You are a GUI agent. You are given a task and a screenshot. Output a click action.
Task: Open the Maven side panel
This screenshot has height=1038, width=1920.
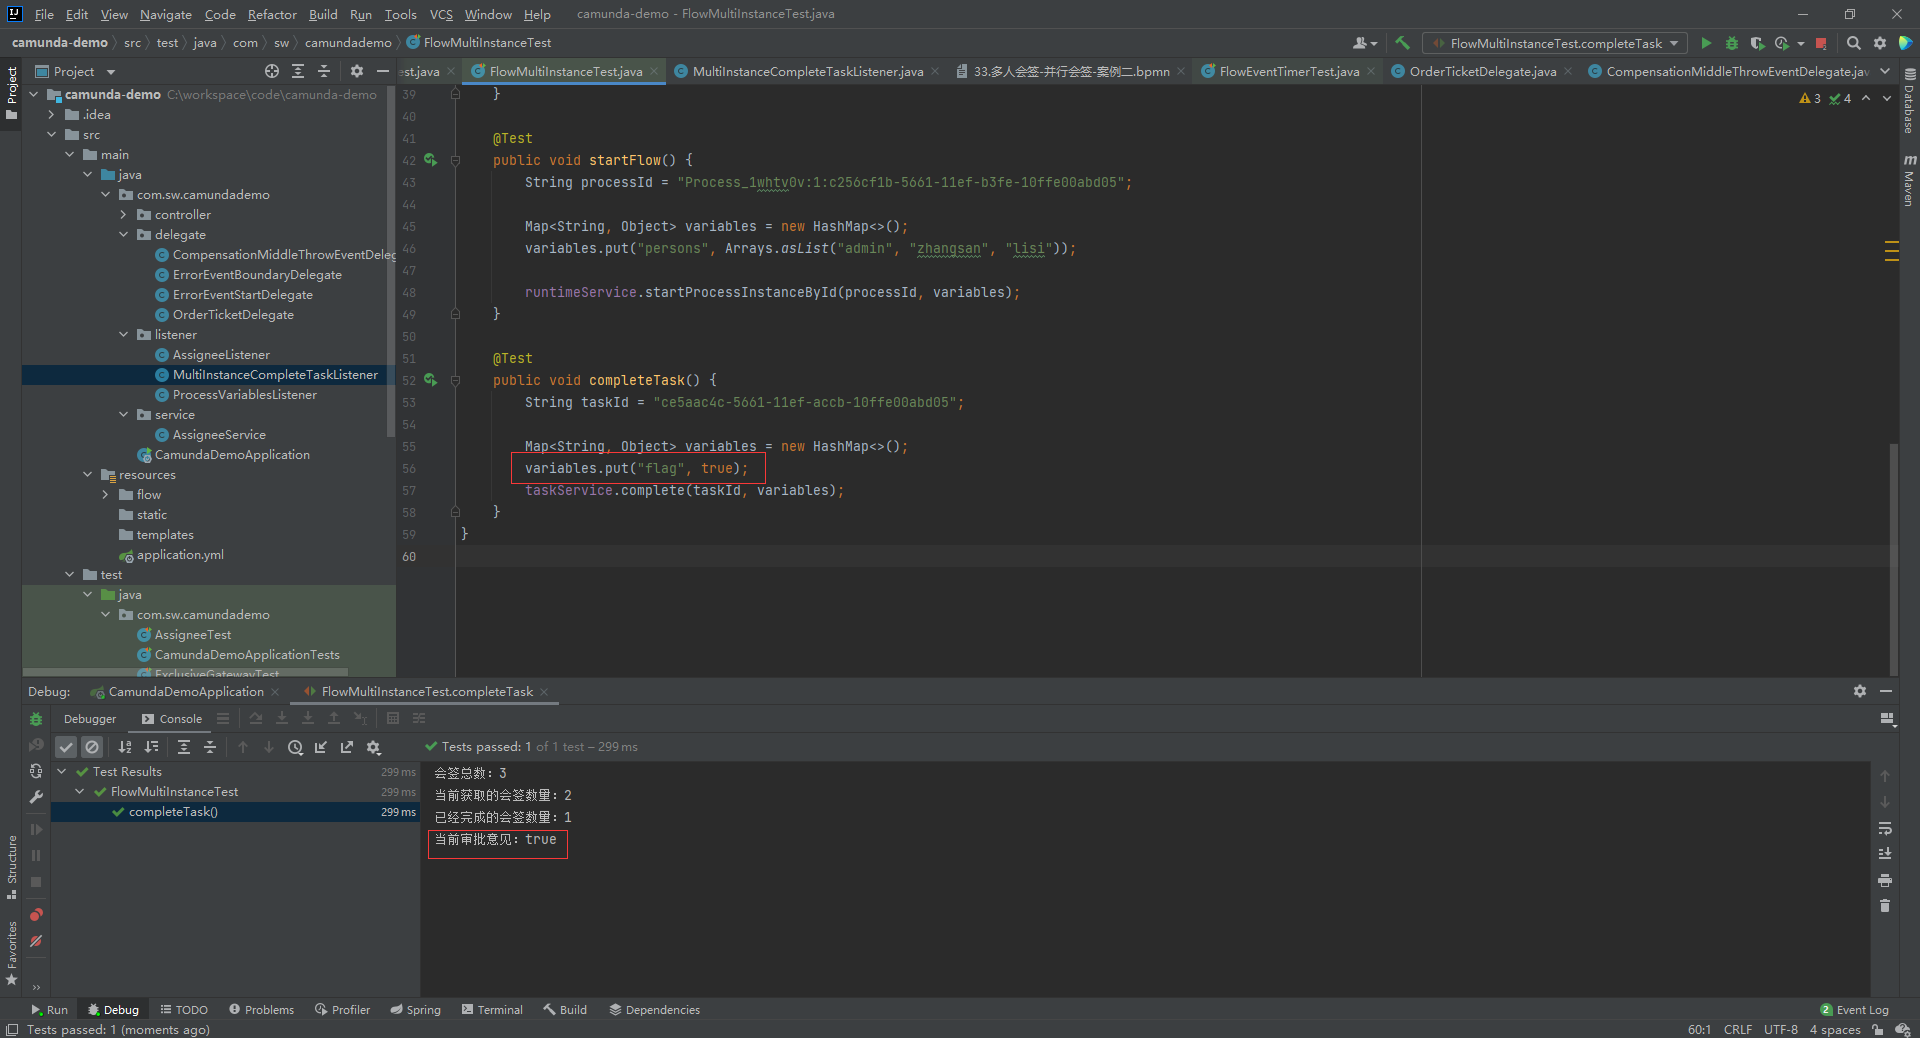click(x=1909, y=180)
